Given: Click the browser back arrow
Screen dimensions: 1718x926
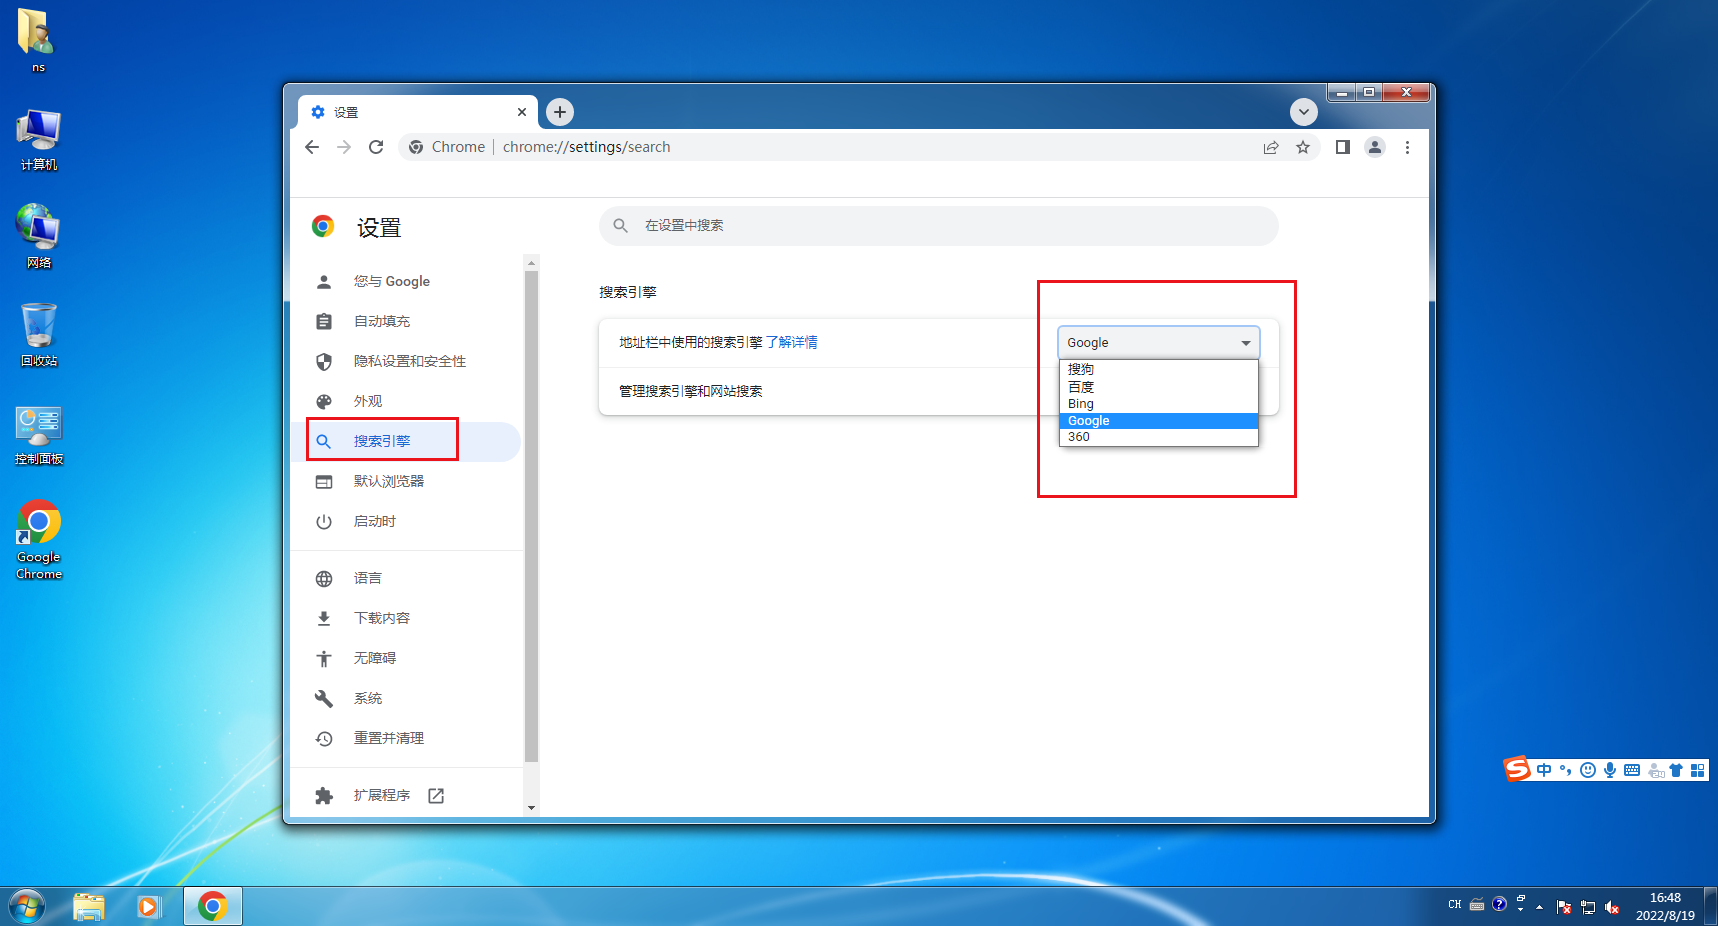Looking at the screenshot, I should 312,147.
